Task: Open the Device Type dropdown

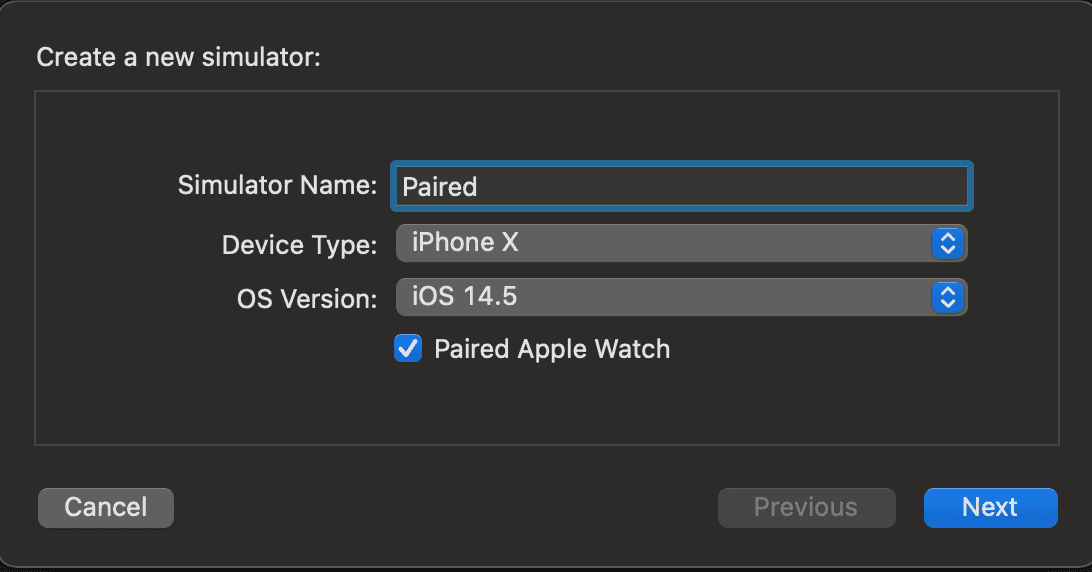Action: click(680, 243)
